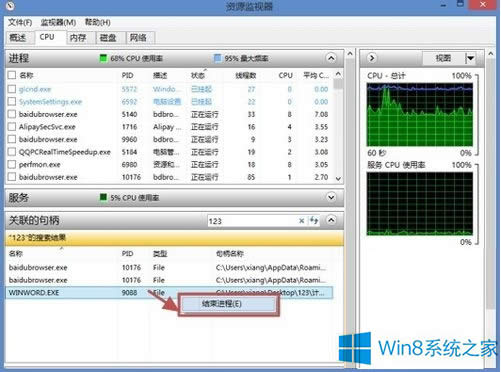The image size is (501, 372).
Task: Check the perfmon.exe checkbox
Action: tap(12, 164)
